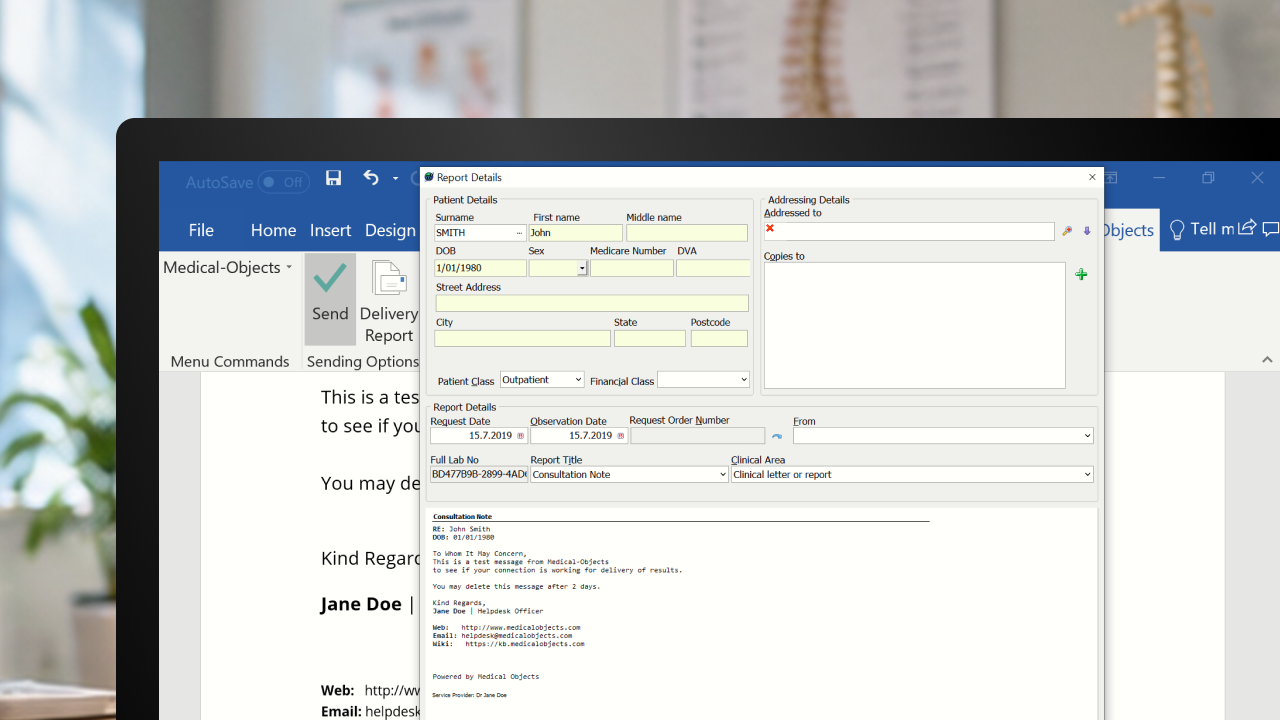
Task: Click the First name field
Action: coord(576,233)
